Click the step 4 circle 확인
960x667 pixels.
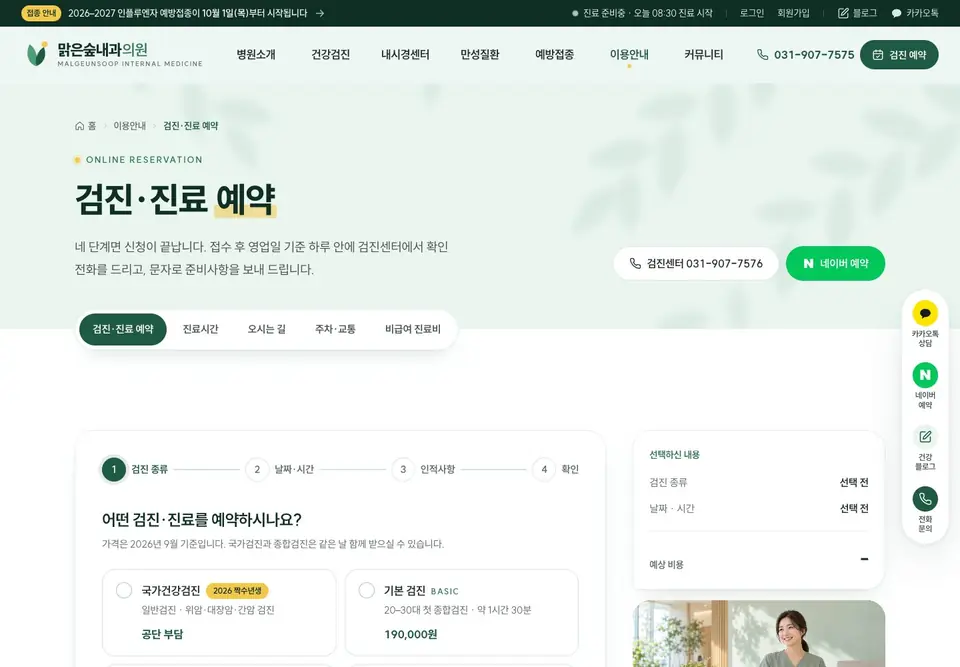pyautogui.click(x=544, y=469)
